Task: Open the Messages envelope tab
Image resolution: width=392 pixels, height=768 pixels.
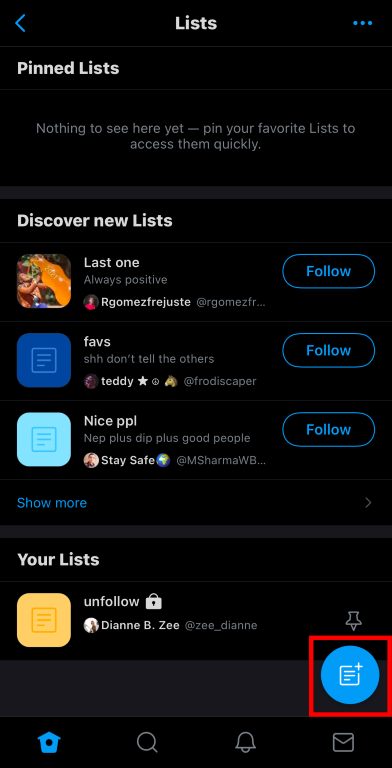Action: pos(343,743)
